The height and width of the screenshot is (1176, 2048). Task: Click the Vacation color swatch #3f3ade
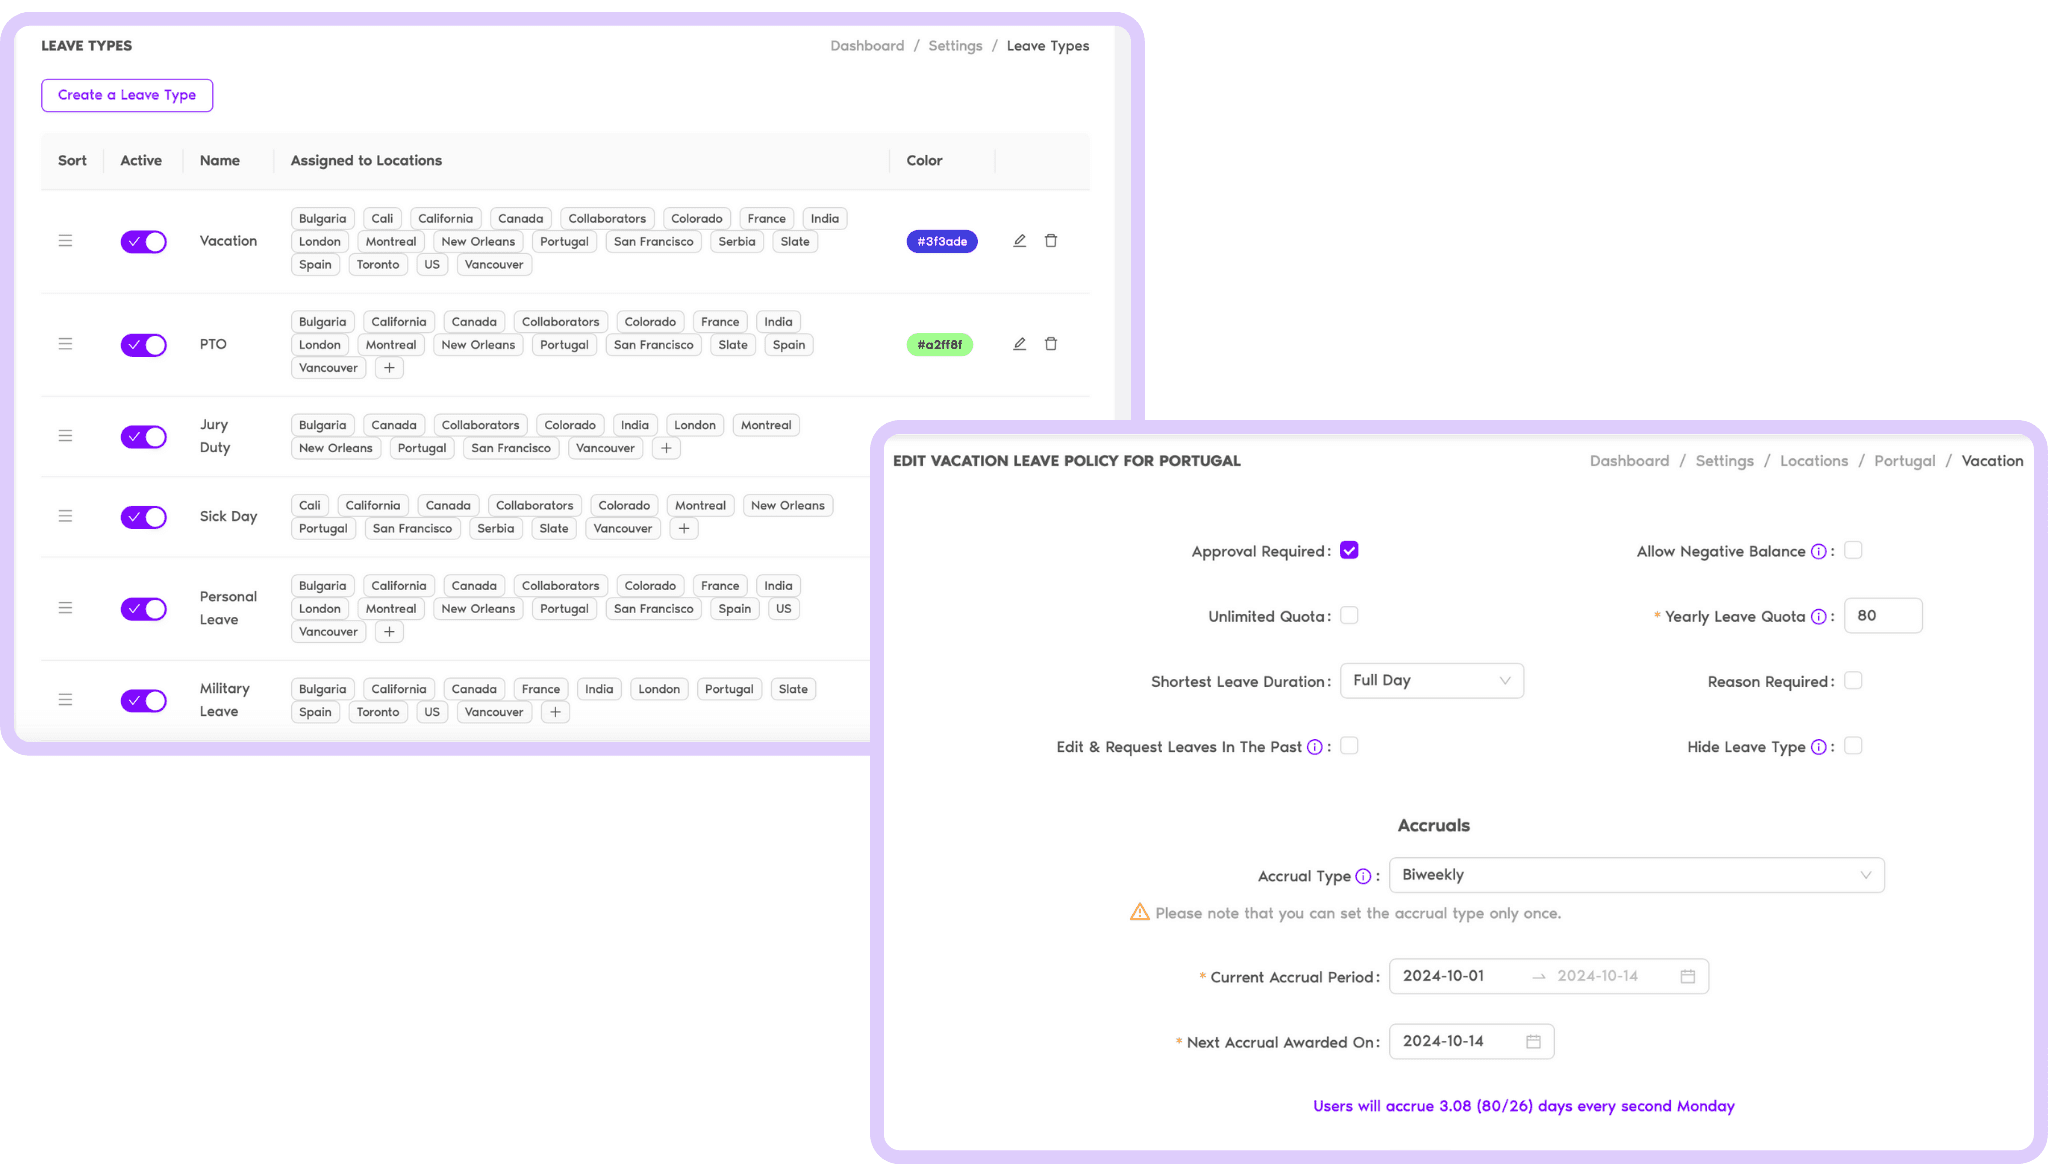[x=940, y=241]
